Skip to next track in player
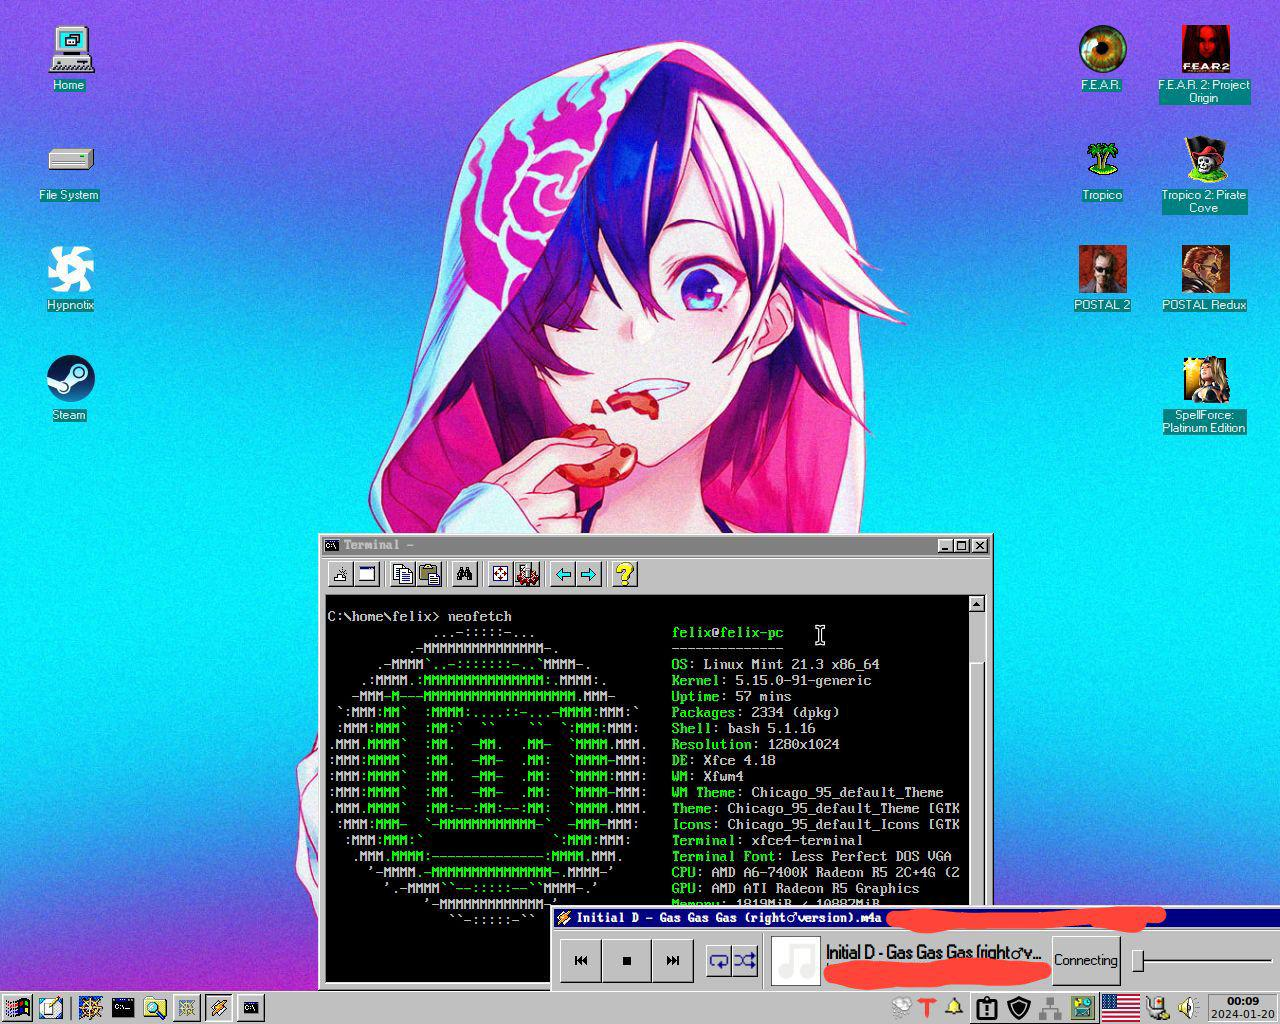Screen dimensions: 1280x1024 673,960
